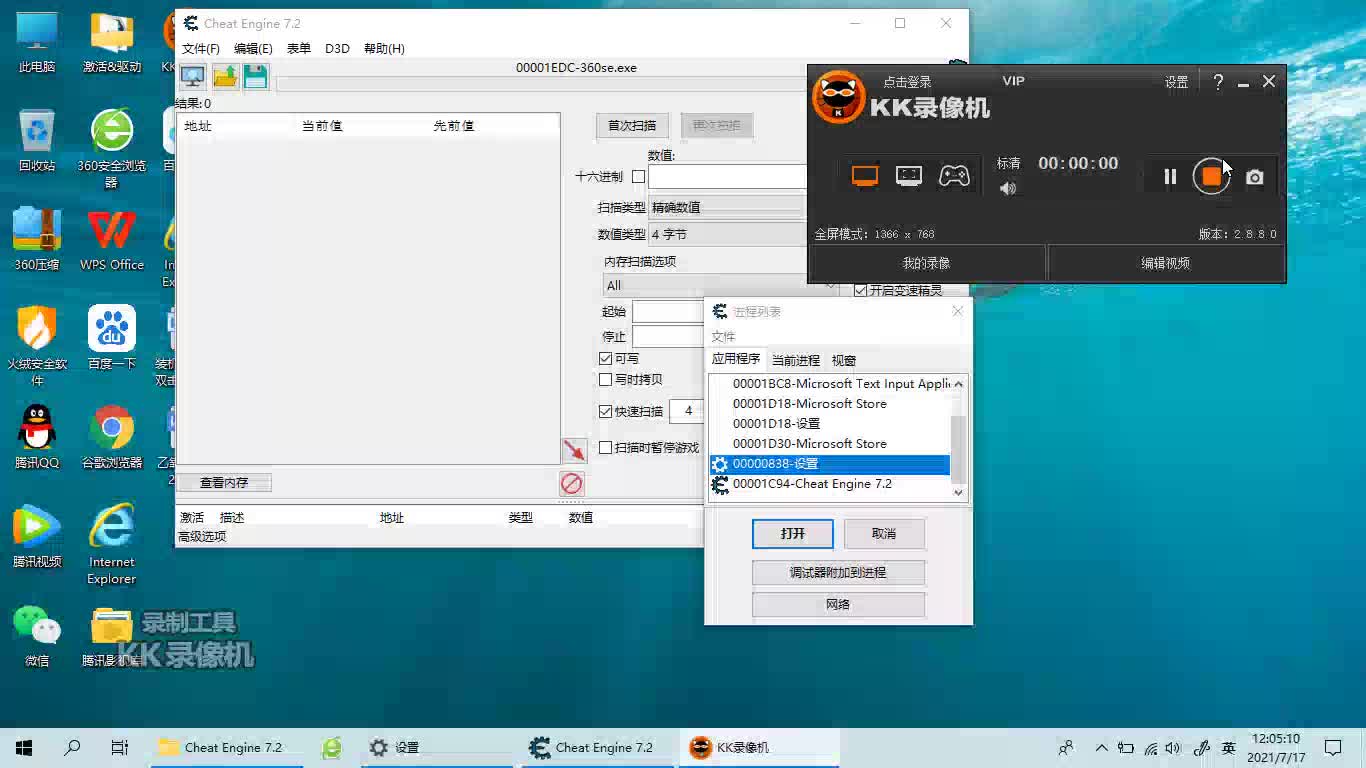Switch to 应用程序 tab in process list
The image size is (1366, 768).
(x=736, y=359)
